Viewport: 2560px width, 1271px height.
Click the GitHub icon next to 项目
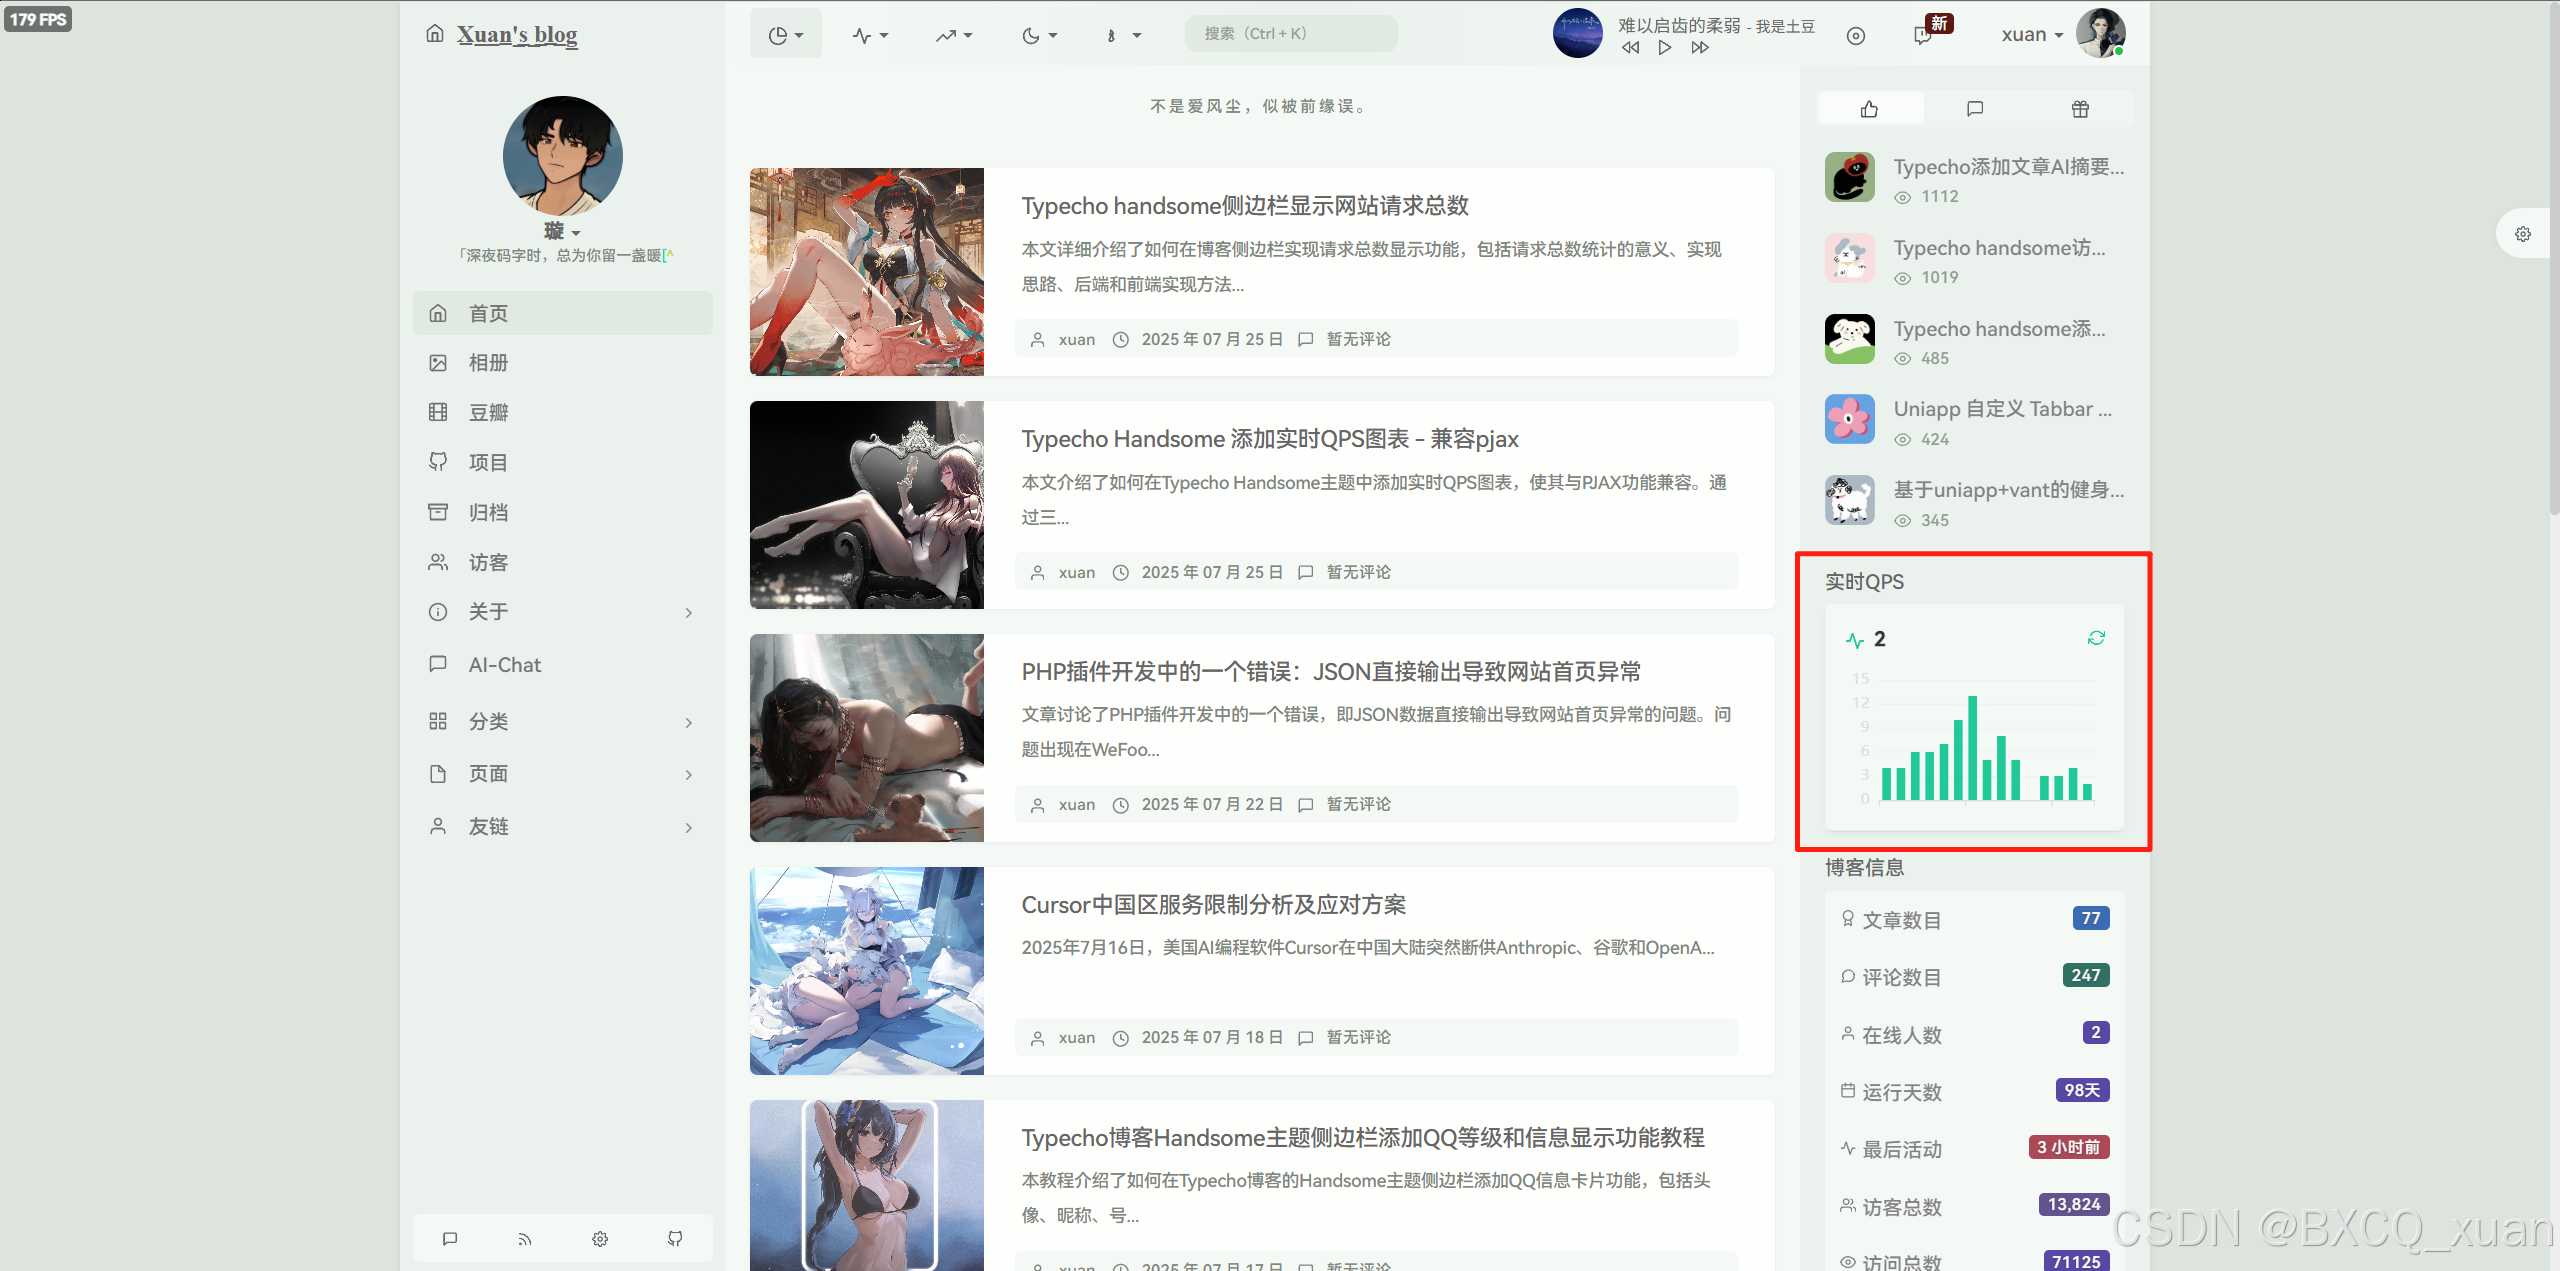pyautogui.click(x=438, y=461)
